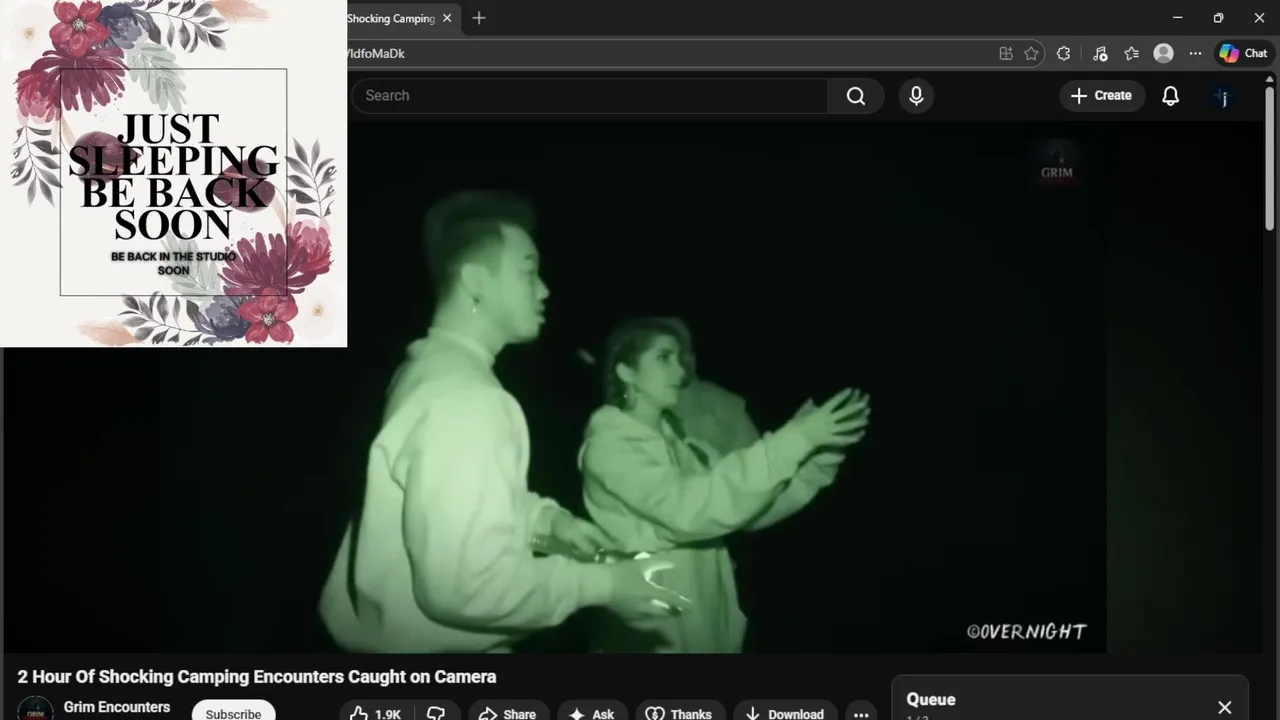This screenshot has width=1280, height=720.
Task: Share the video
Action: point(508,713)
